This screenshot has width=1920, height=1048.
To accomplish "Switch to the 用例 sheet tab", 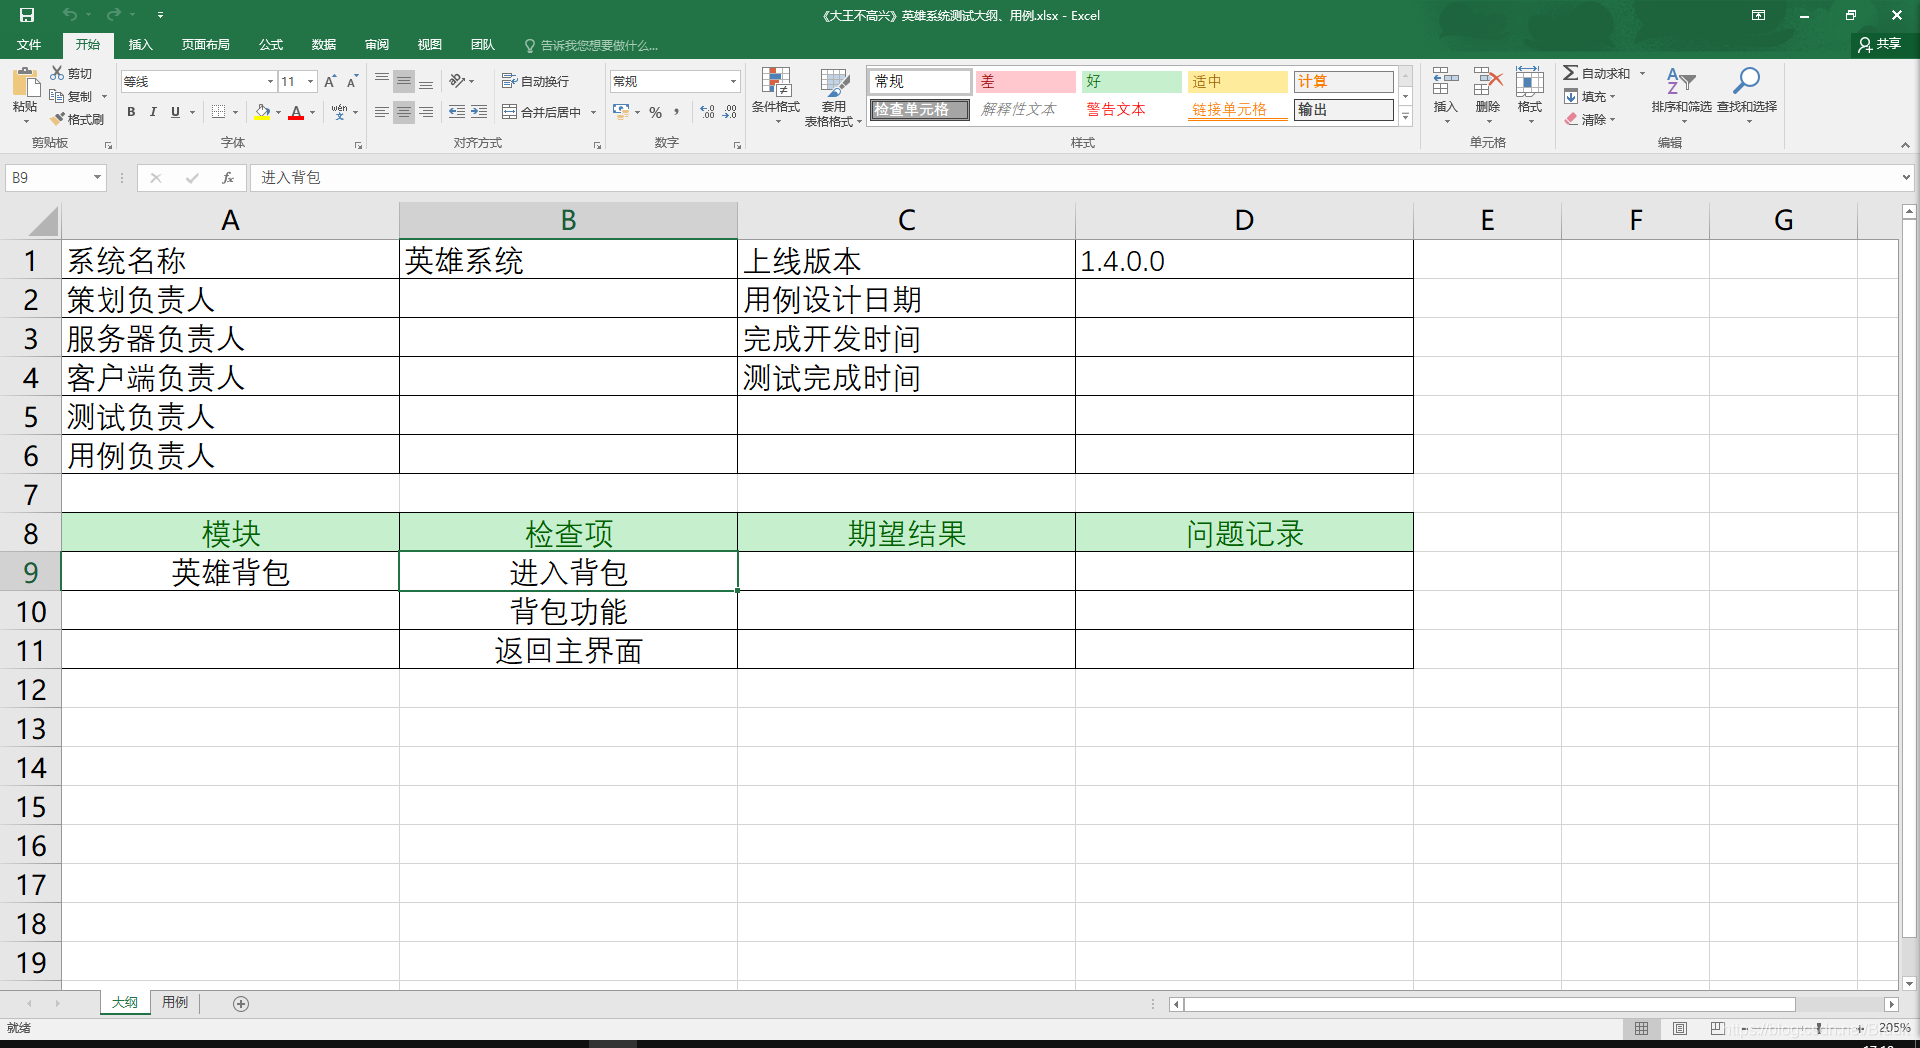I will pyautogui.click(x=175, y=1002).
